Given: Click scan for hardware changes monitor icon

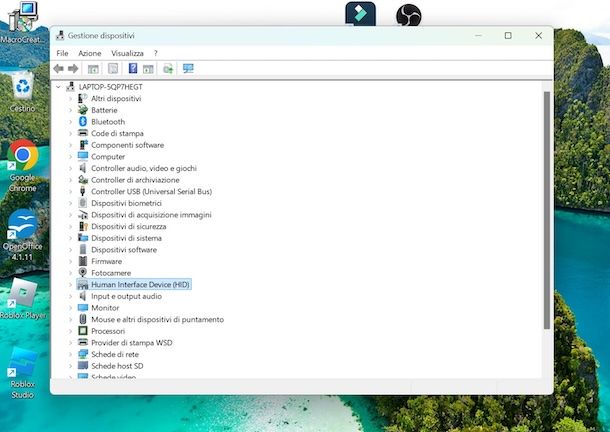Looking at the screenshot, I should coord(188,69).
